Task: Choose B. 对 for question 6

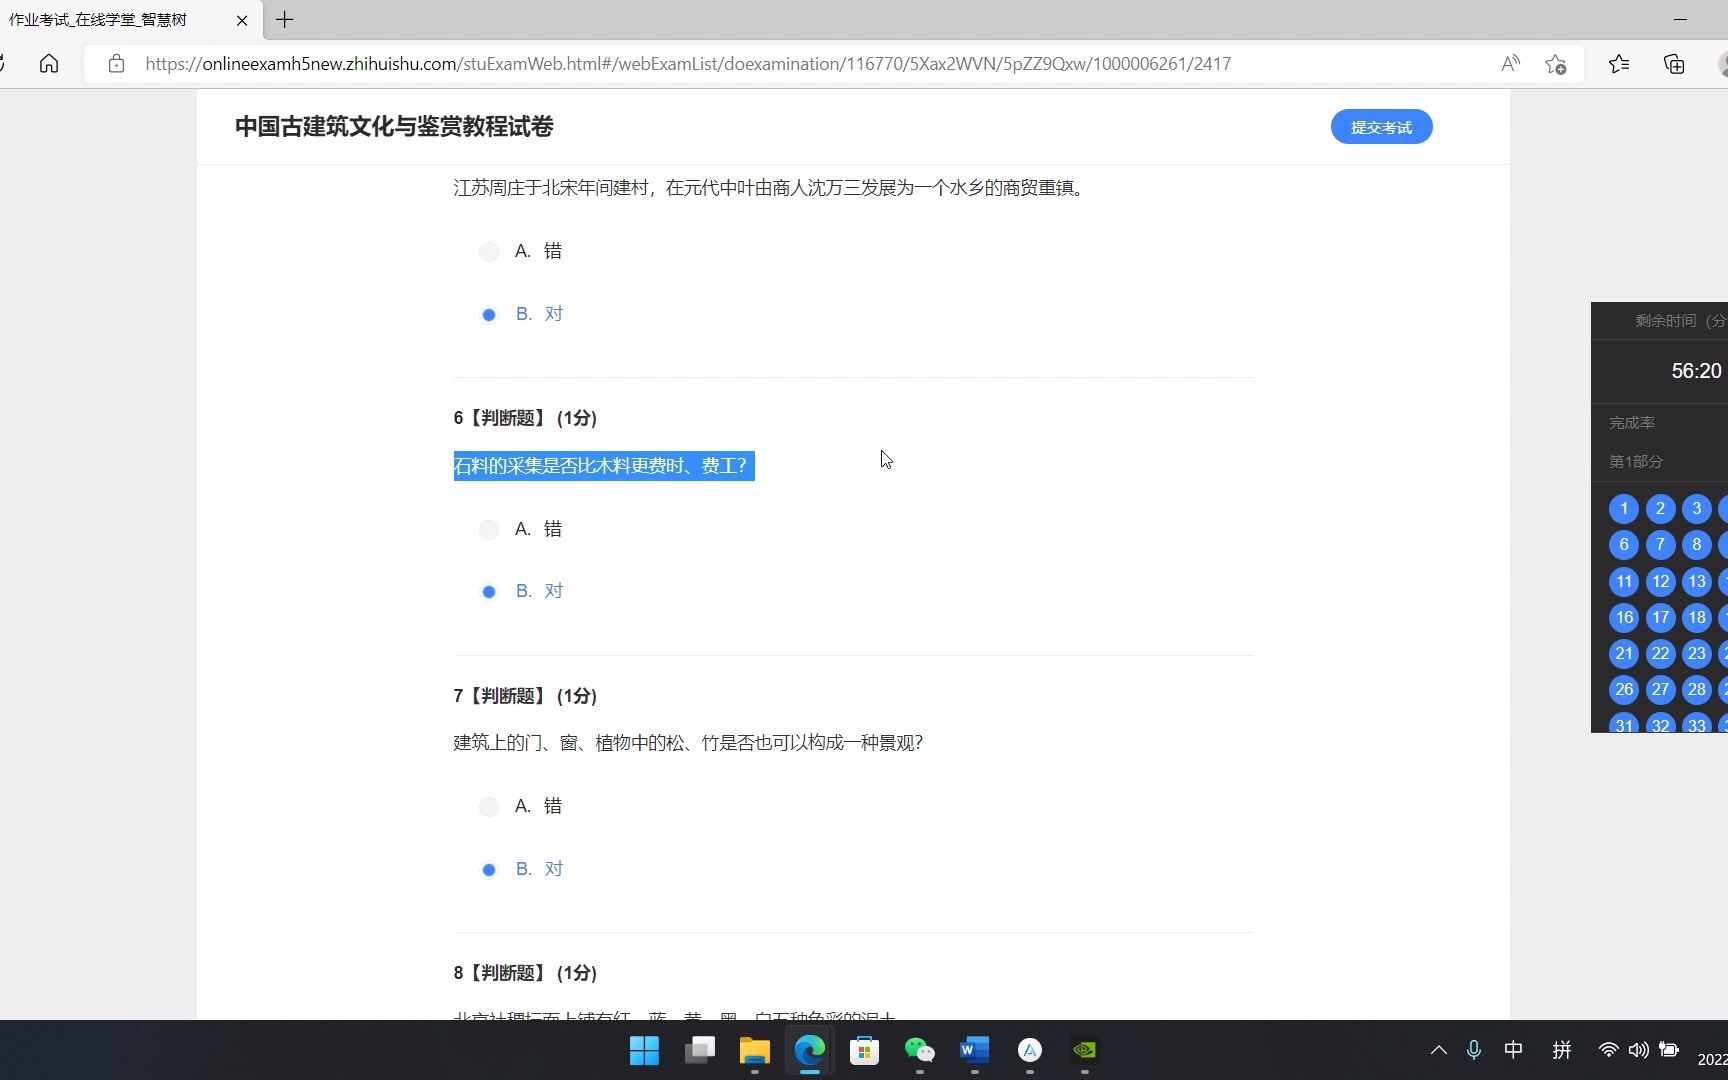Action: (x=489, y=592)
